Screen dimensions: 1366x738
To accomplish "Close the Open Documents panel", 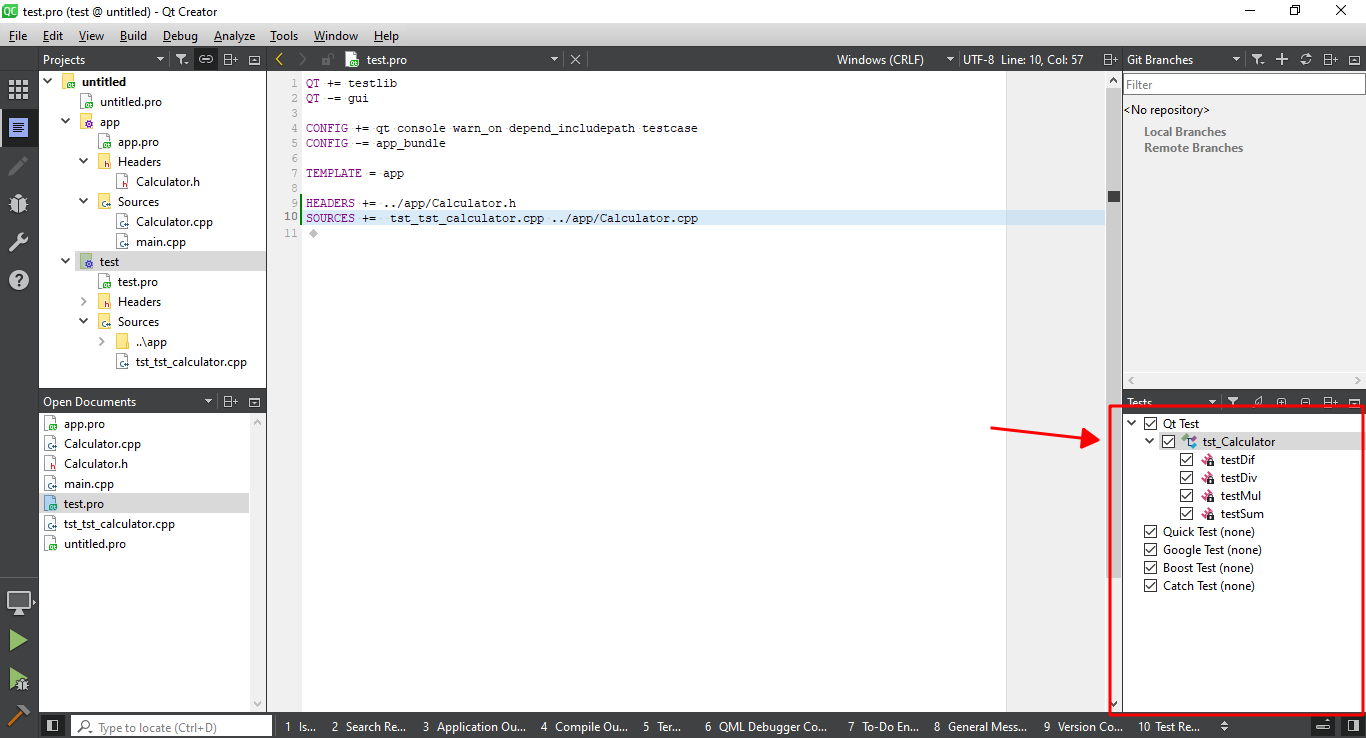I will coord(254,402).
